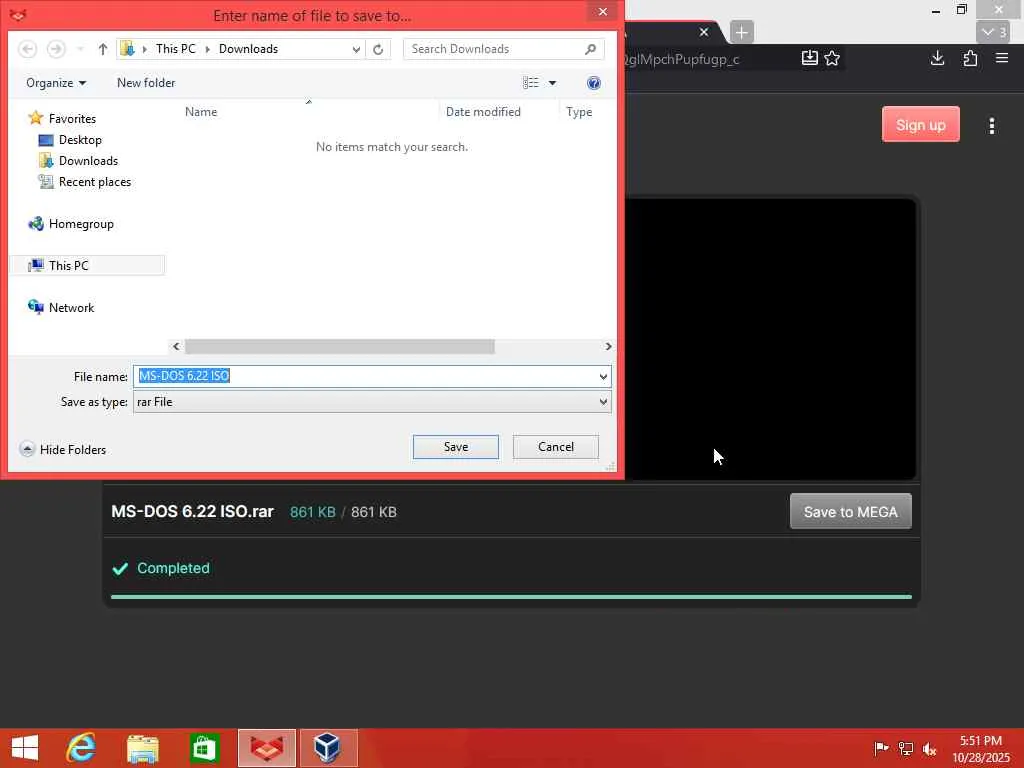Click the Save to MEGA button
This screenshot has width=1024, height=768.
pos(850,512)
